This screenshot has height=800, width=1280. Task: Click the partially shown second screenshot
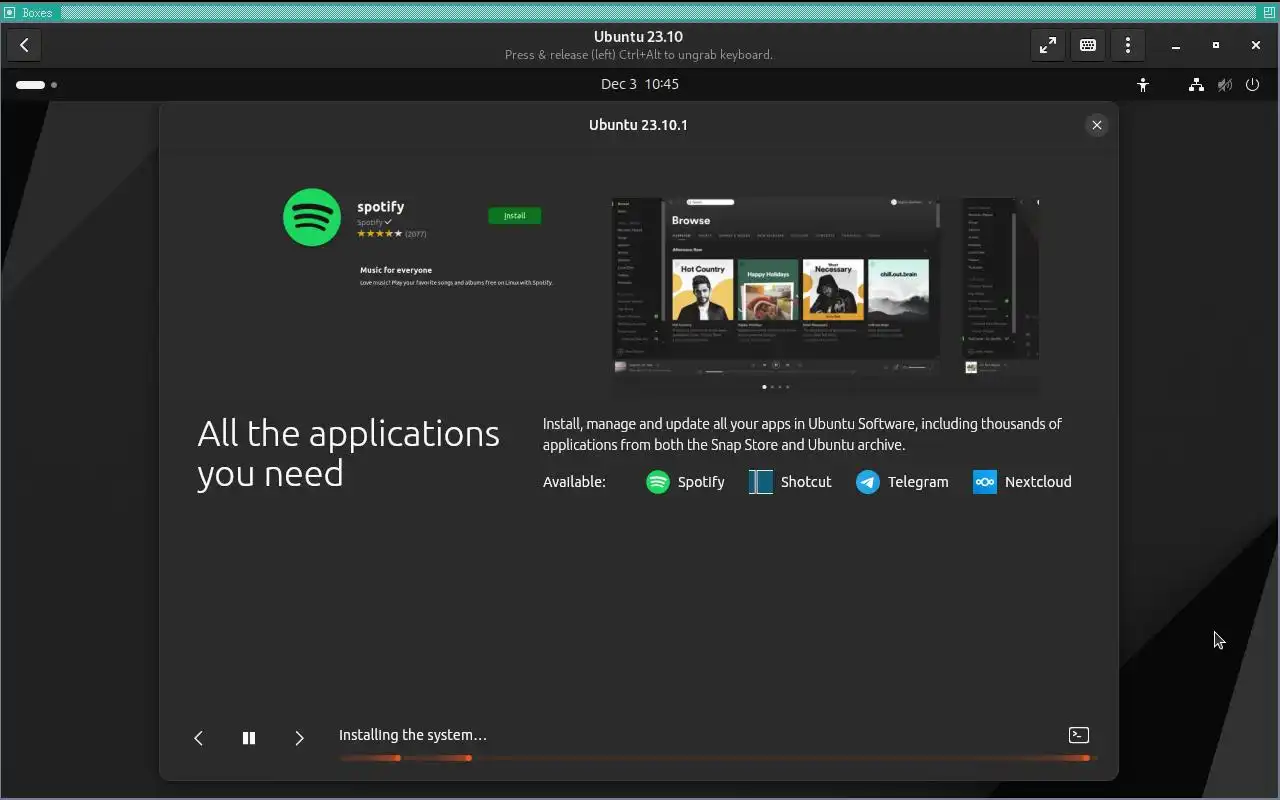point(1001,287)
